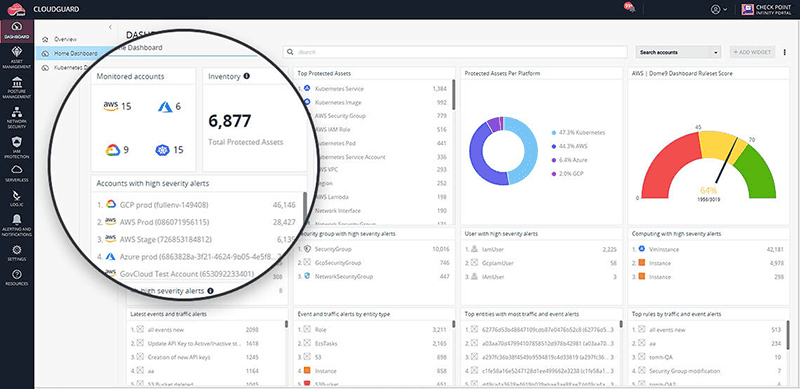
Task: Open Asset Management from the sidebar
Action: coord(17,57)
